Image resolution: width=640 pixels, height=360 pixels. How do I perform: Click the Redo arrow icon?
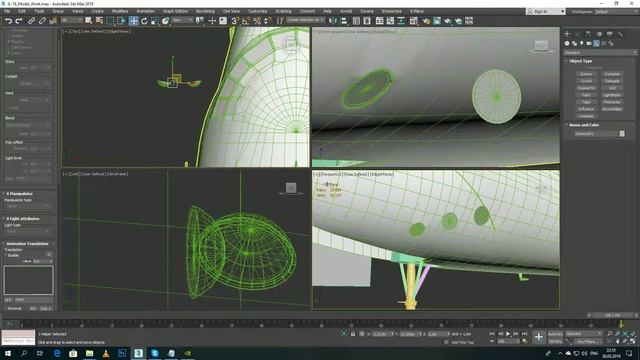tap(19, 21)
